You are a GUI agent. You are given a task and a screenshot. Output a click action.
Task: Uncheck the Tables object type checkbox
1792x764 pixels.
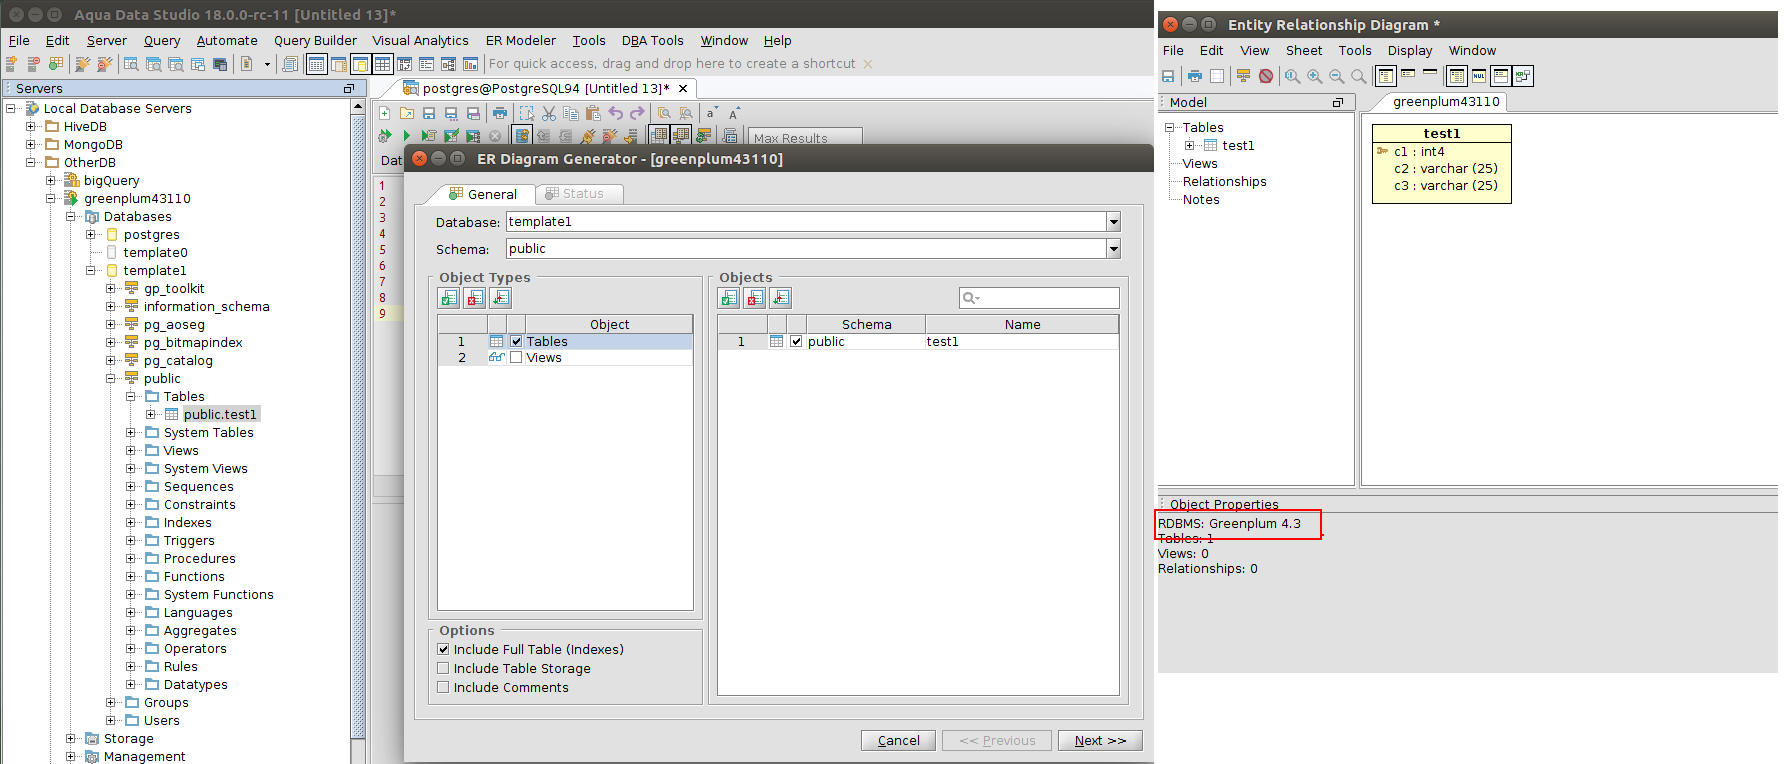[516, 341]
